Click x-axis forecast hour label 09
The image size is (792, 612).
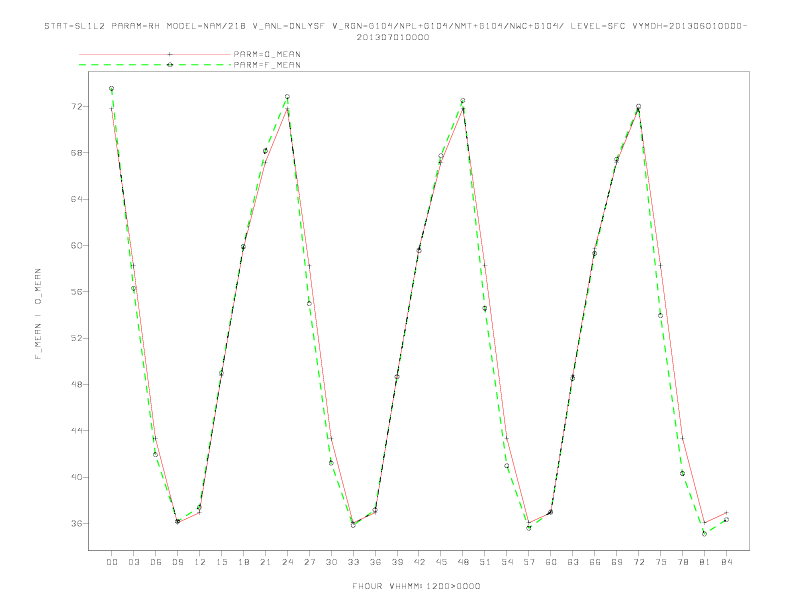(177, 562)
